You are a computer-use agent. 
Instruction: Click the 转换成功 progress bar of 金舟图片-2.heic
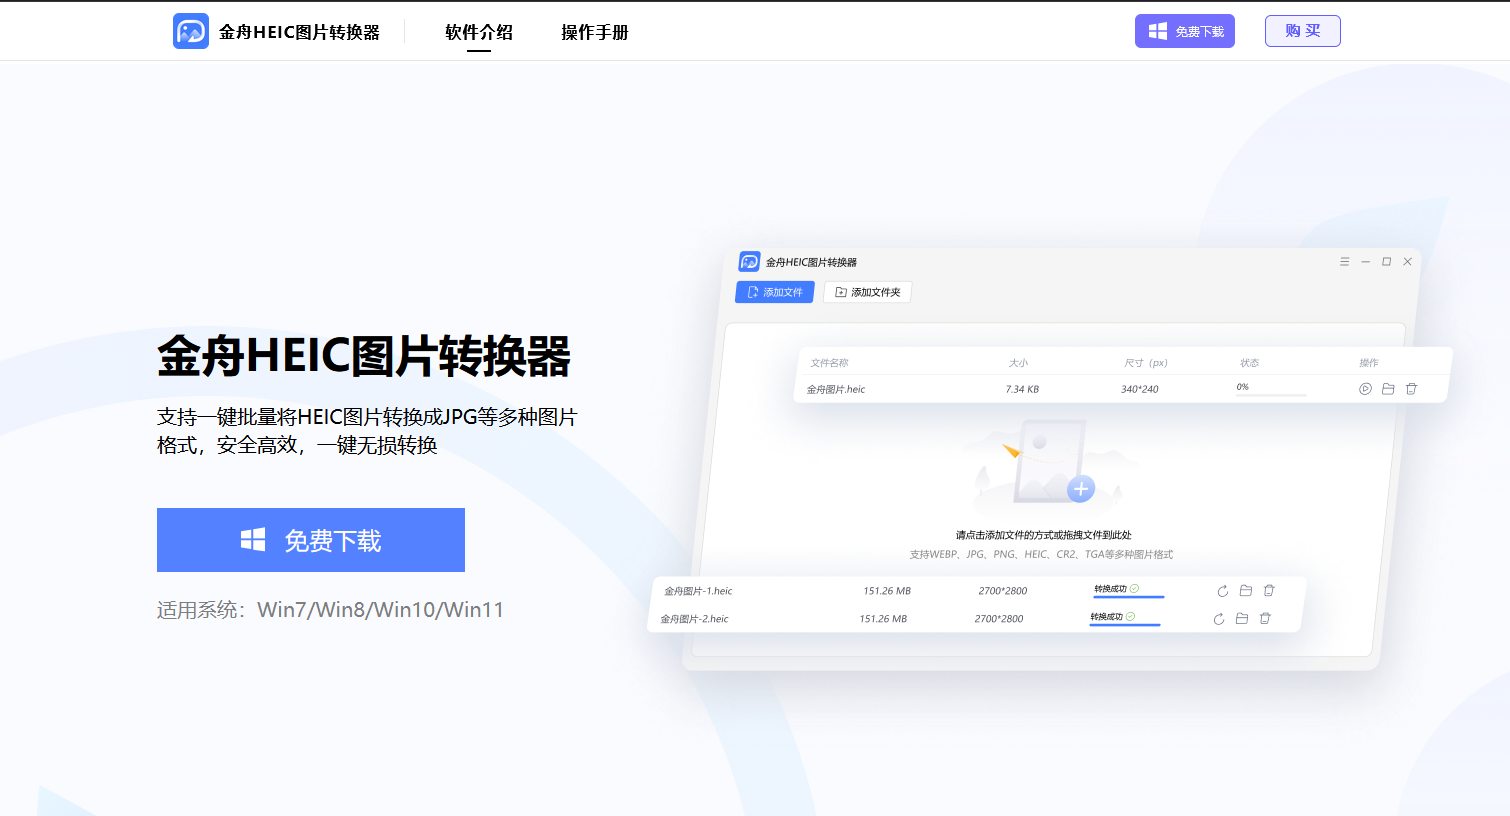click(x=1125, y=625)
